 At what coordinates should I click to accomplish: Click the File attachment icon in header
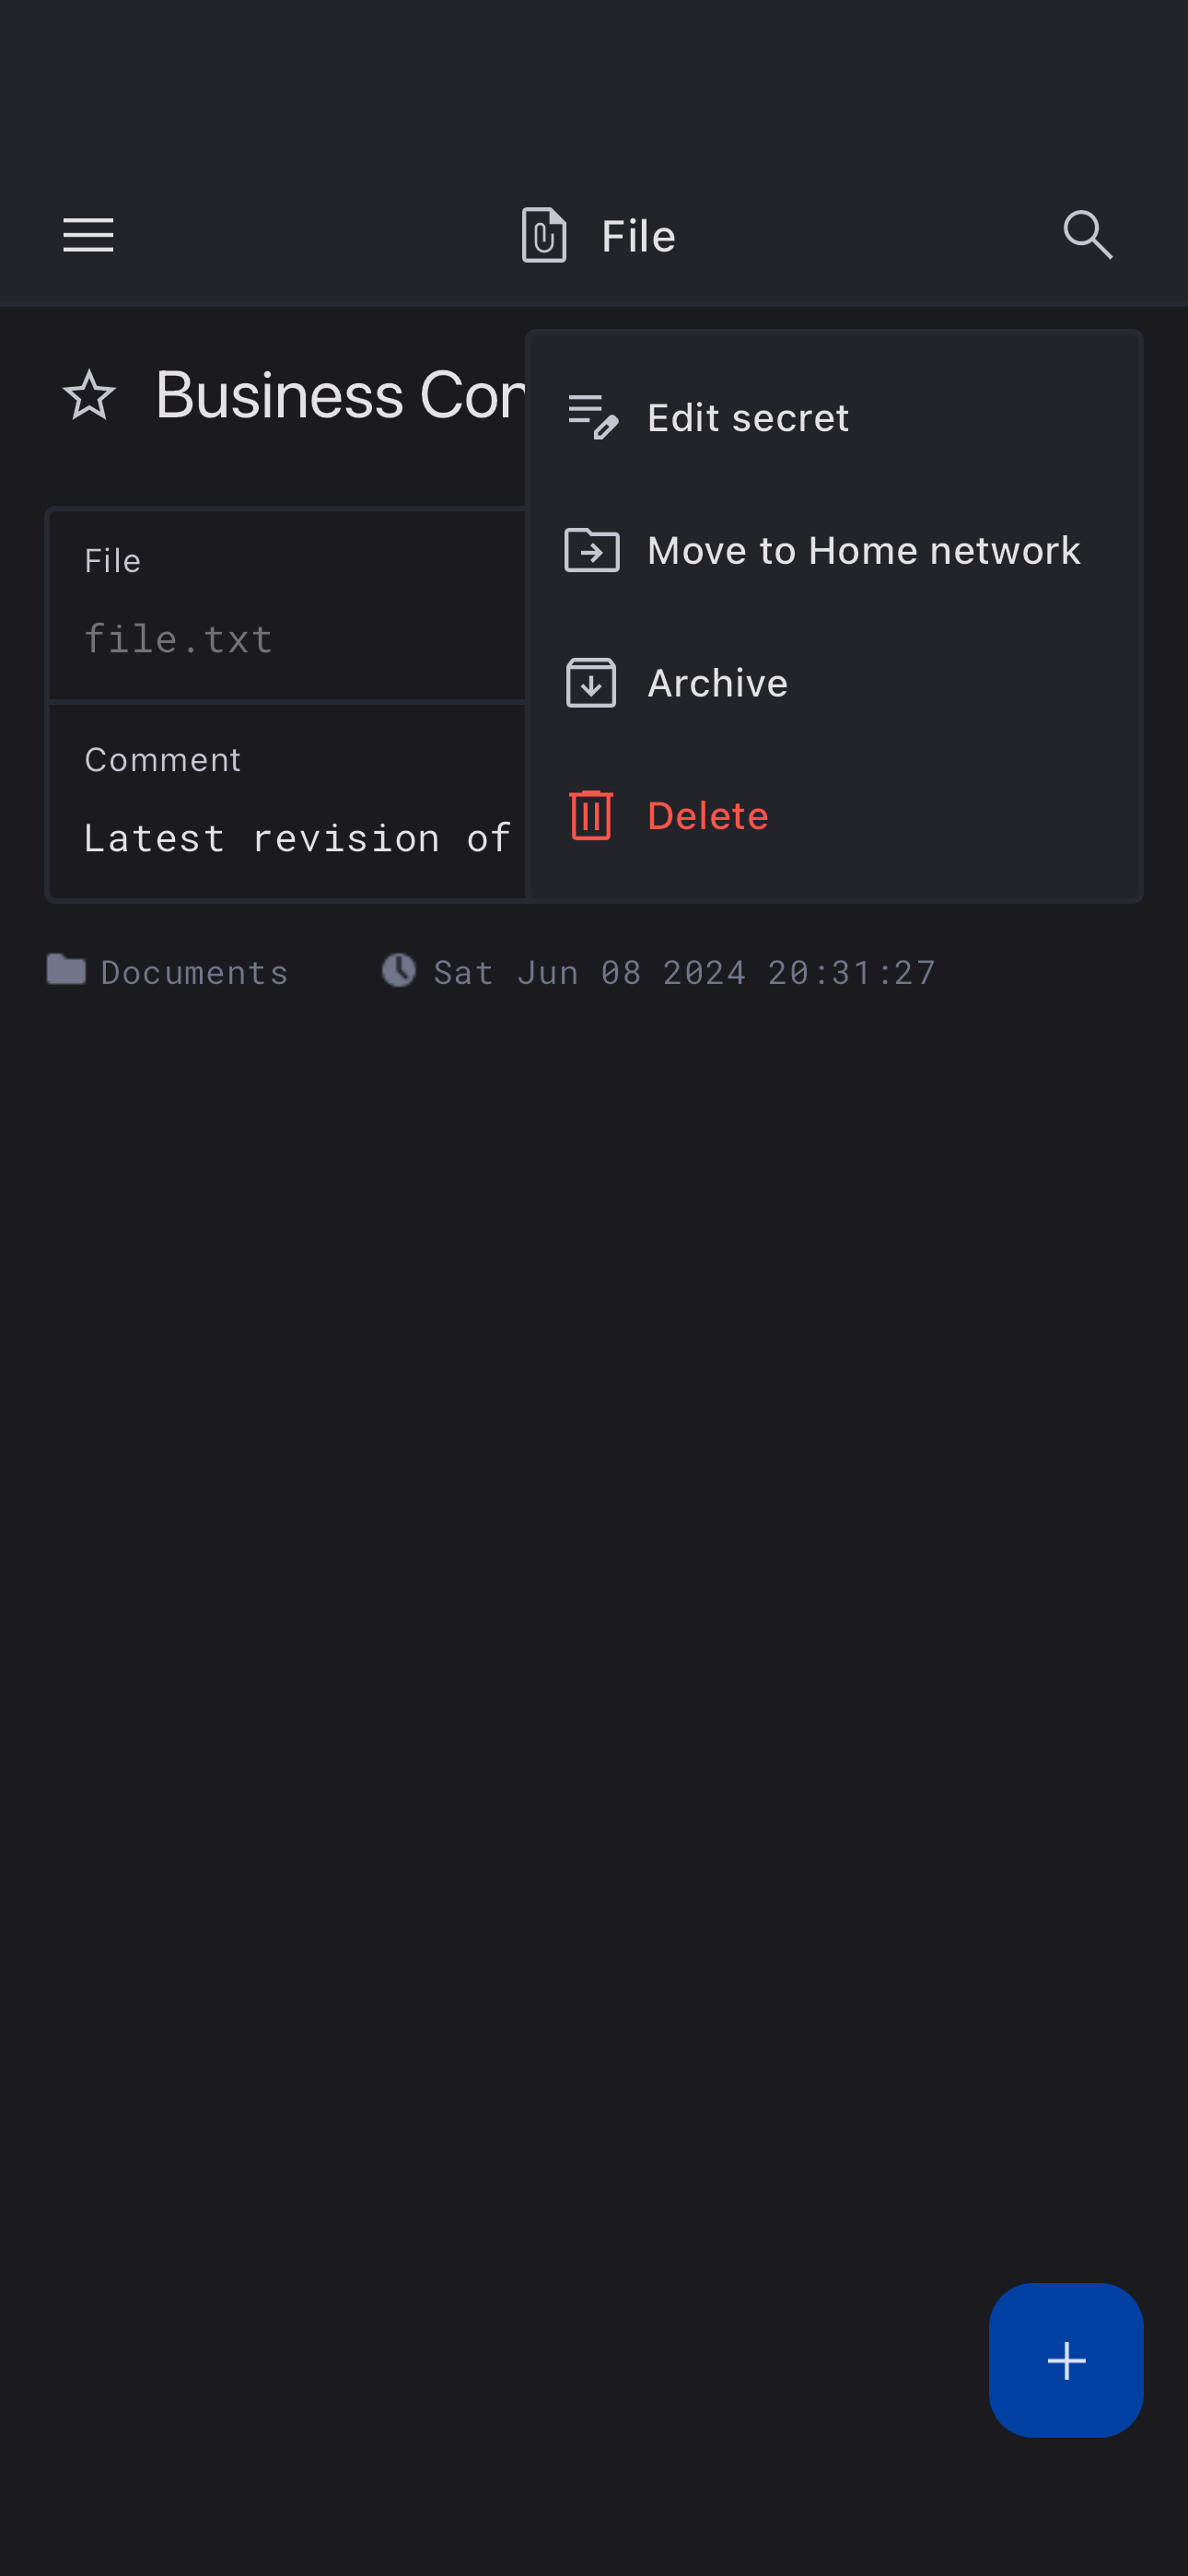pos(544,235)
